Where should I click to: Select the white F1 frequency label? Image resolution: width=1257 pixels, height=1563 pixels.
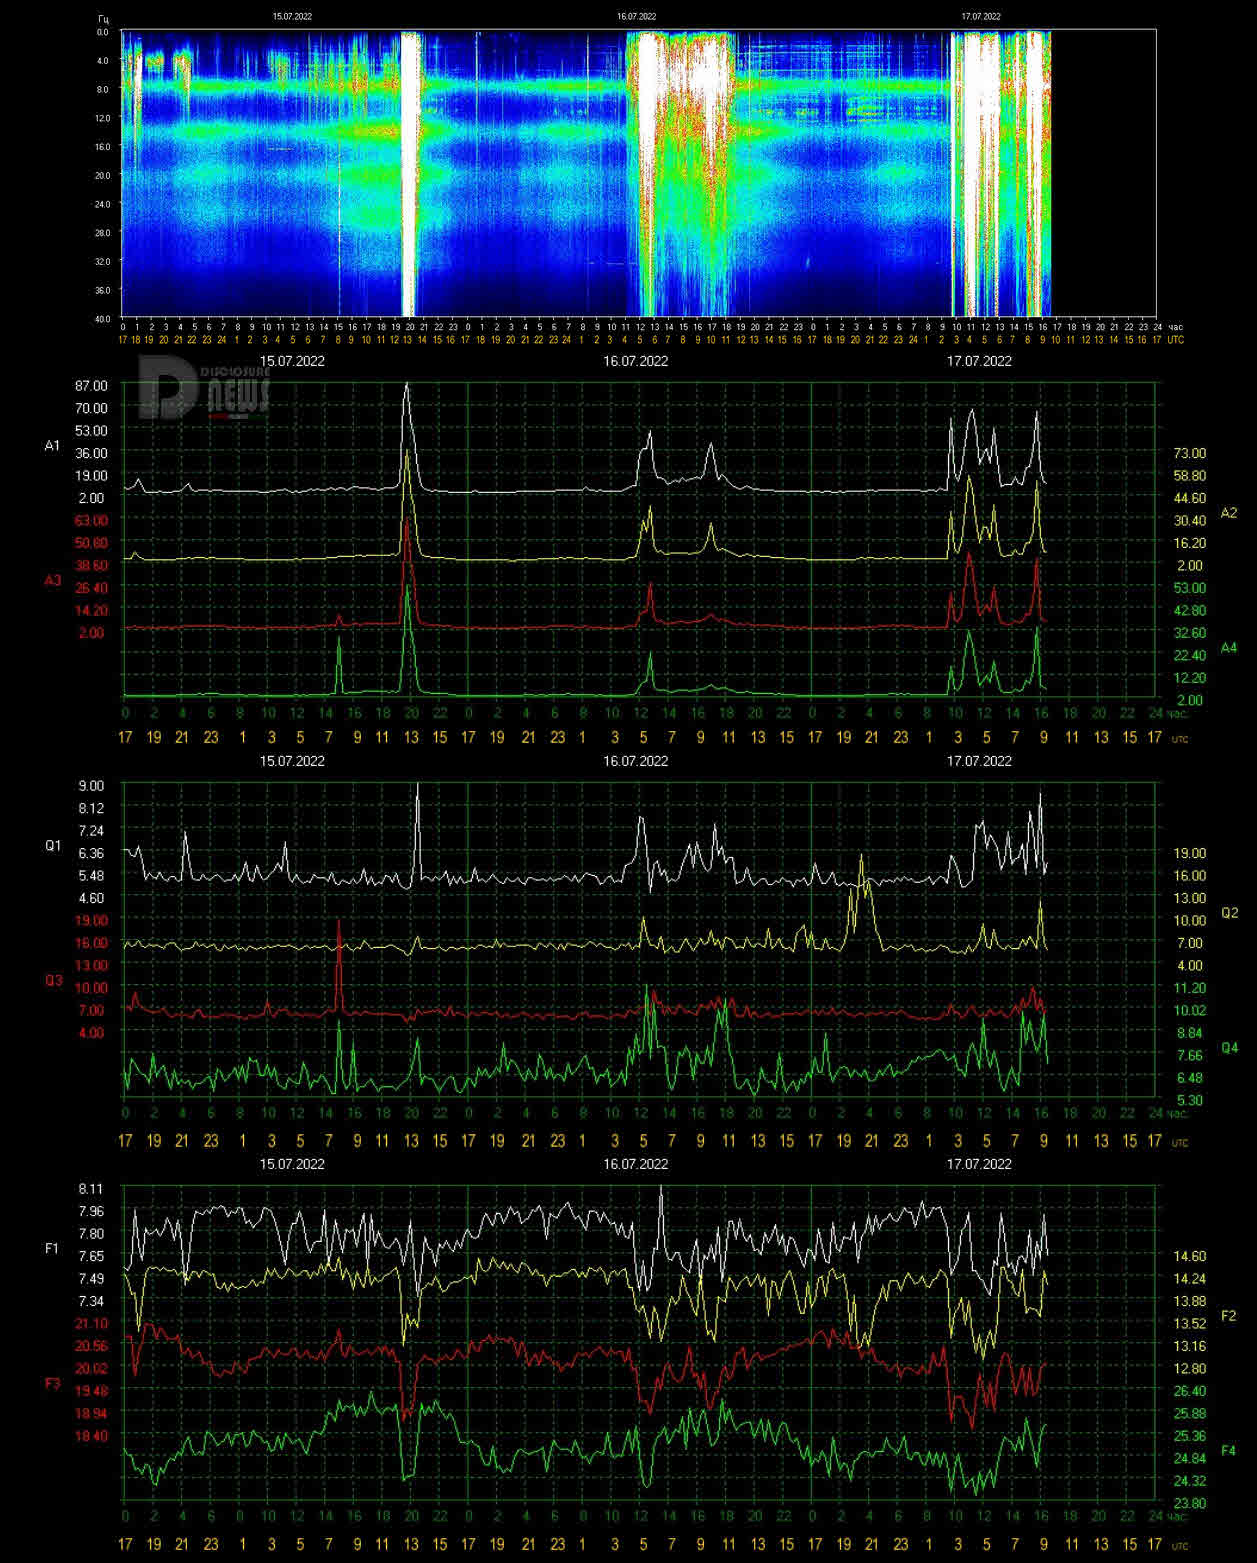(x=53, y=1248)
